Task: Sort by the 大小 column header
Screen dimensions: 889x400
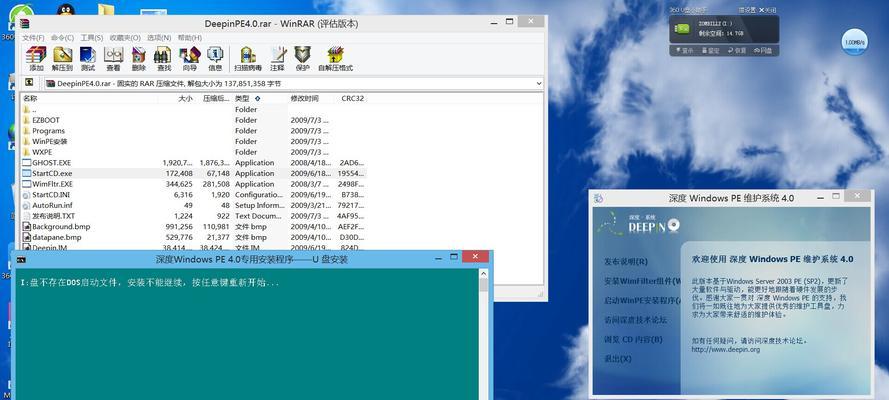Action: [x=185, y=98]
